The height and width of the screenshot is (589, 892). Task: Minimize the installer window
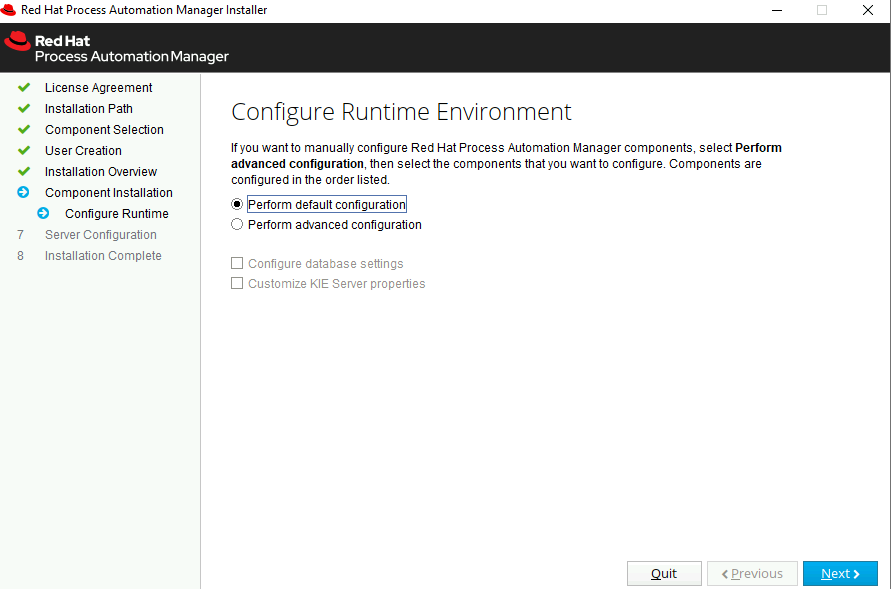[777, 10]
